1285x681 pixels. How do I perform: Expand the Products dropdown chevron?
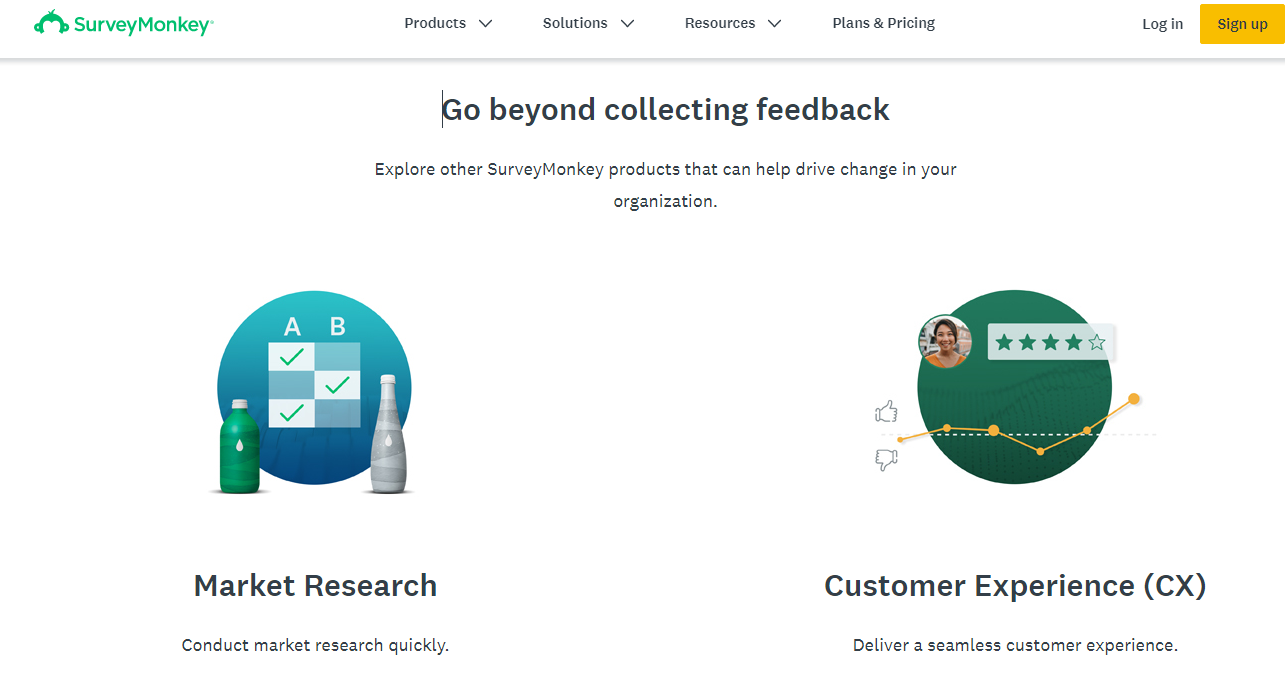pyautogui.click(x=485, y=24)
